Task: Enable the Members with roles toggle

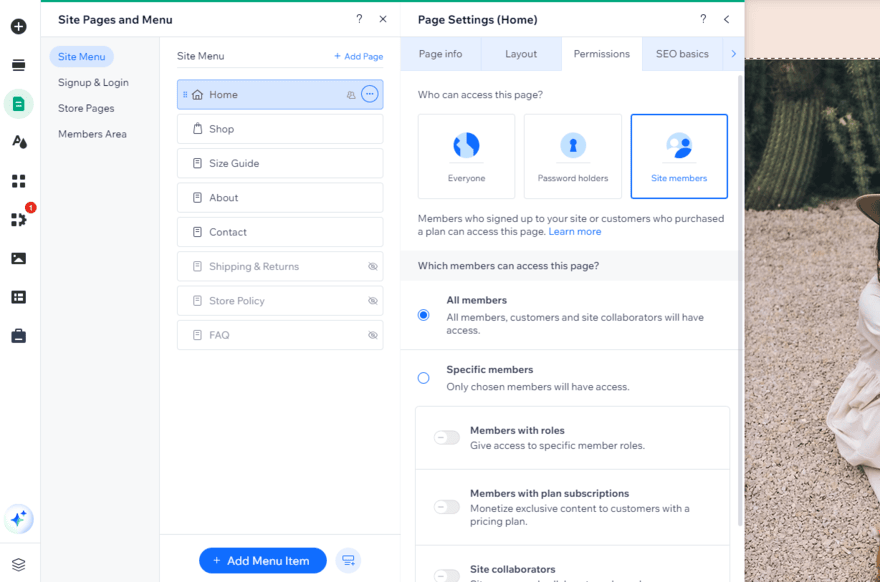Action: (446, 437)
